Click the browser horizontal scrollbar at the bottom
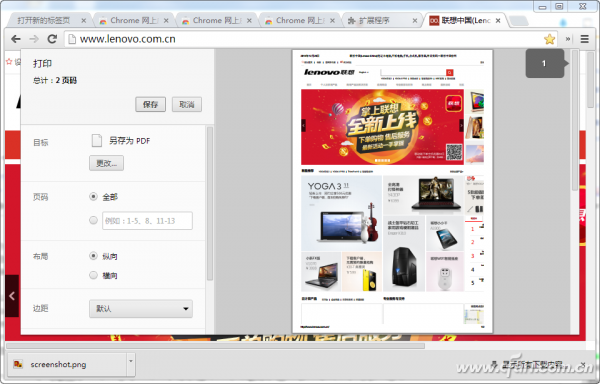Image resolution: width=600 pixels, height=384 pixels. pyautogui.click(x=216, y=346)
